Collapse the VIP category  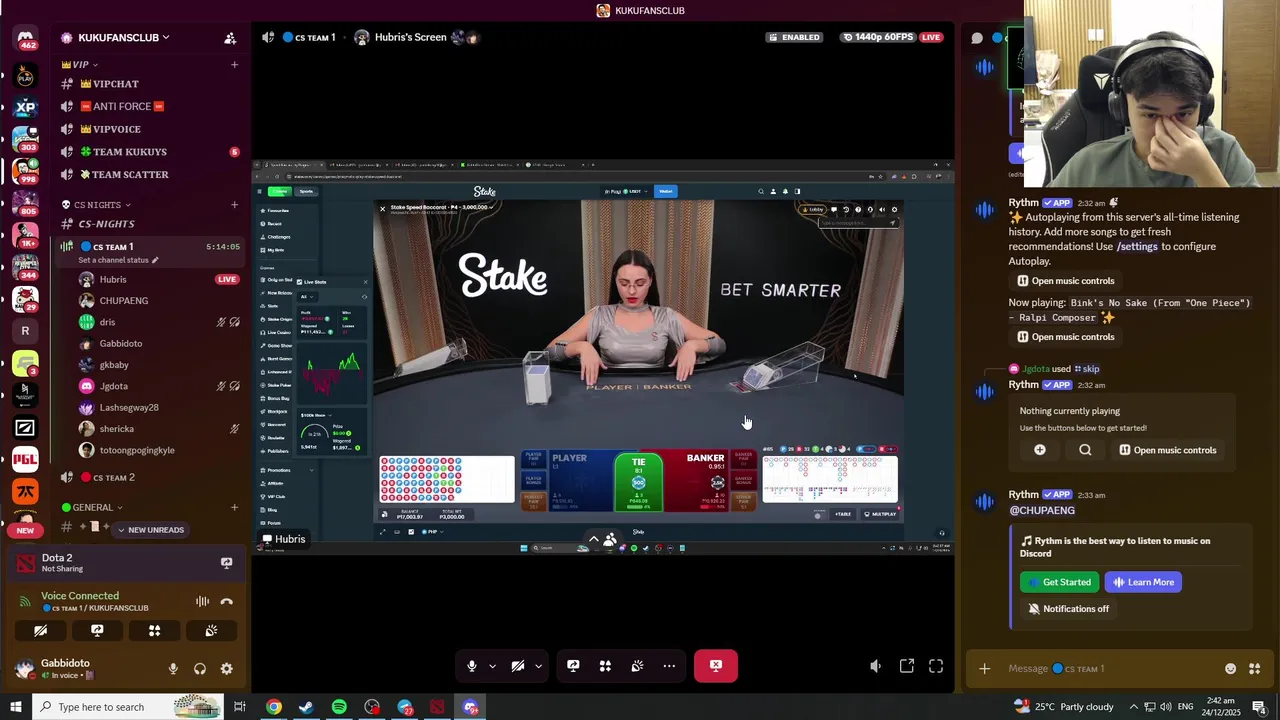click(80, 65)
